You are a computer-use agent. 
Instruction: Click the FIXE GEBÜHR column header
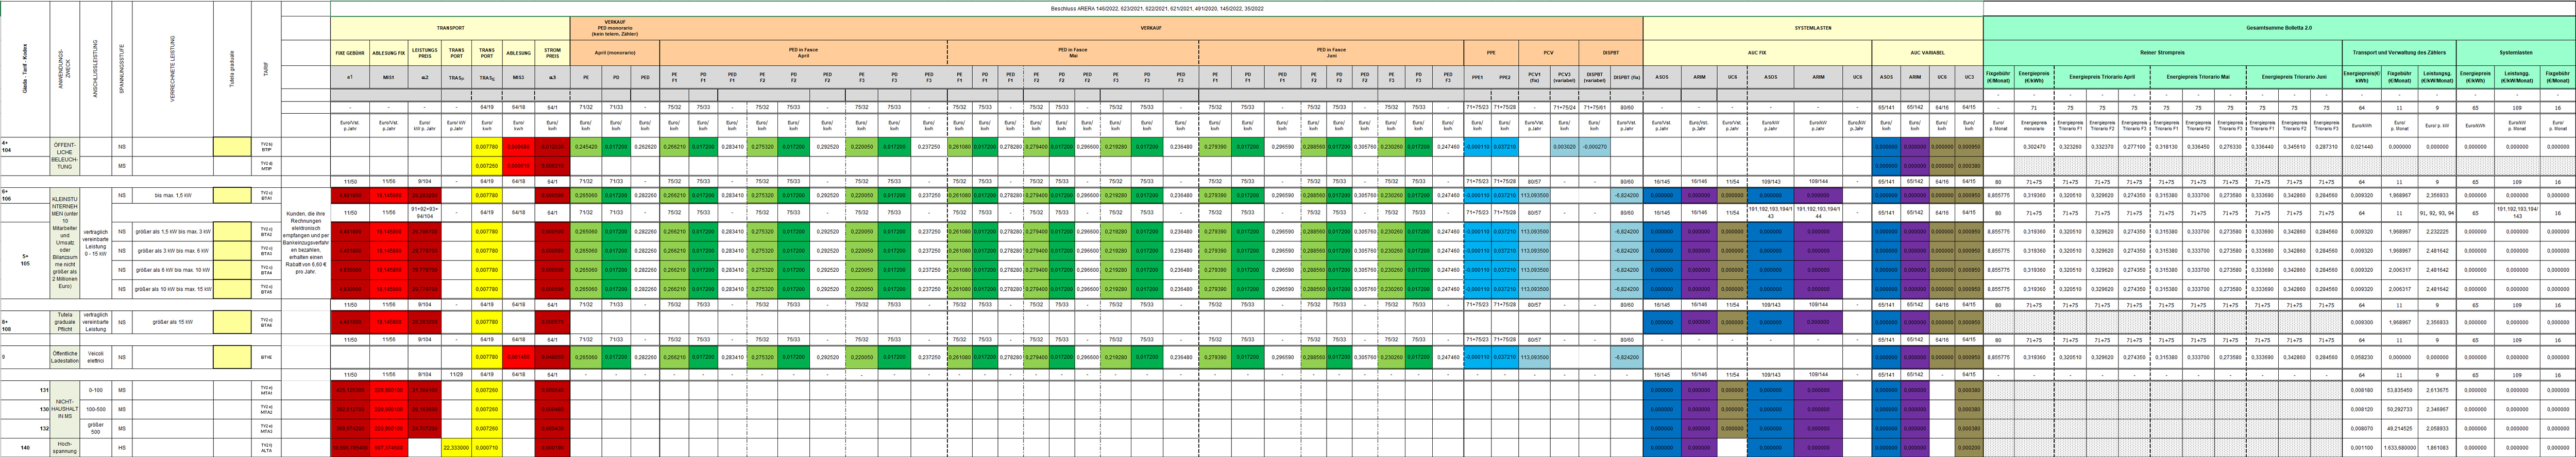point(350,53)
